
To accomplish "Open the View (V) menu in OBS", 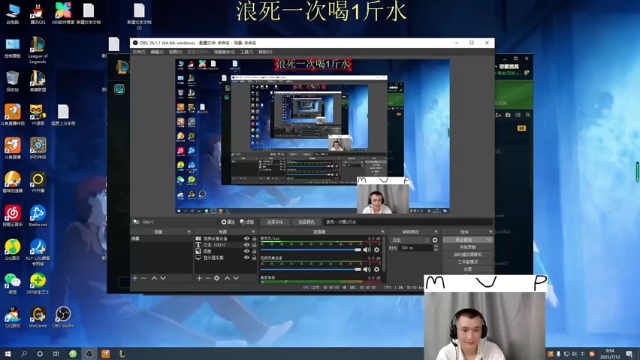I will 176,52.
